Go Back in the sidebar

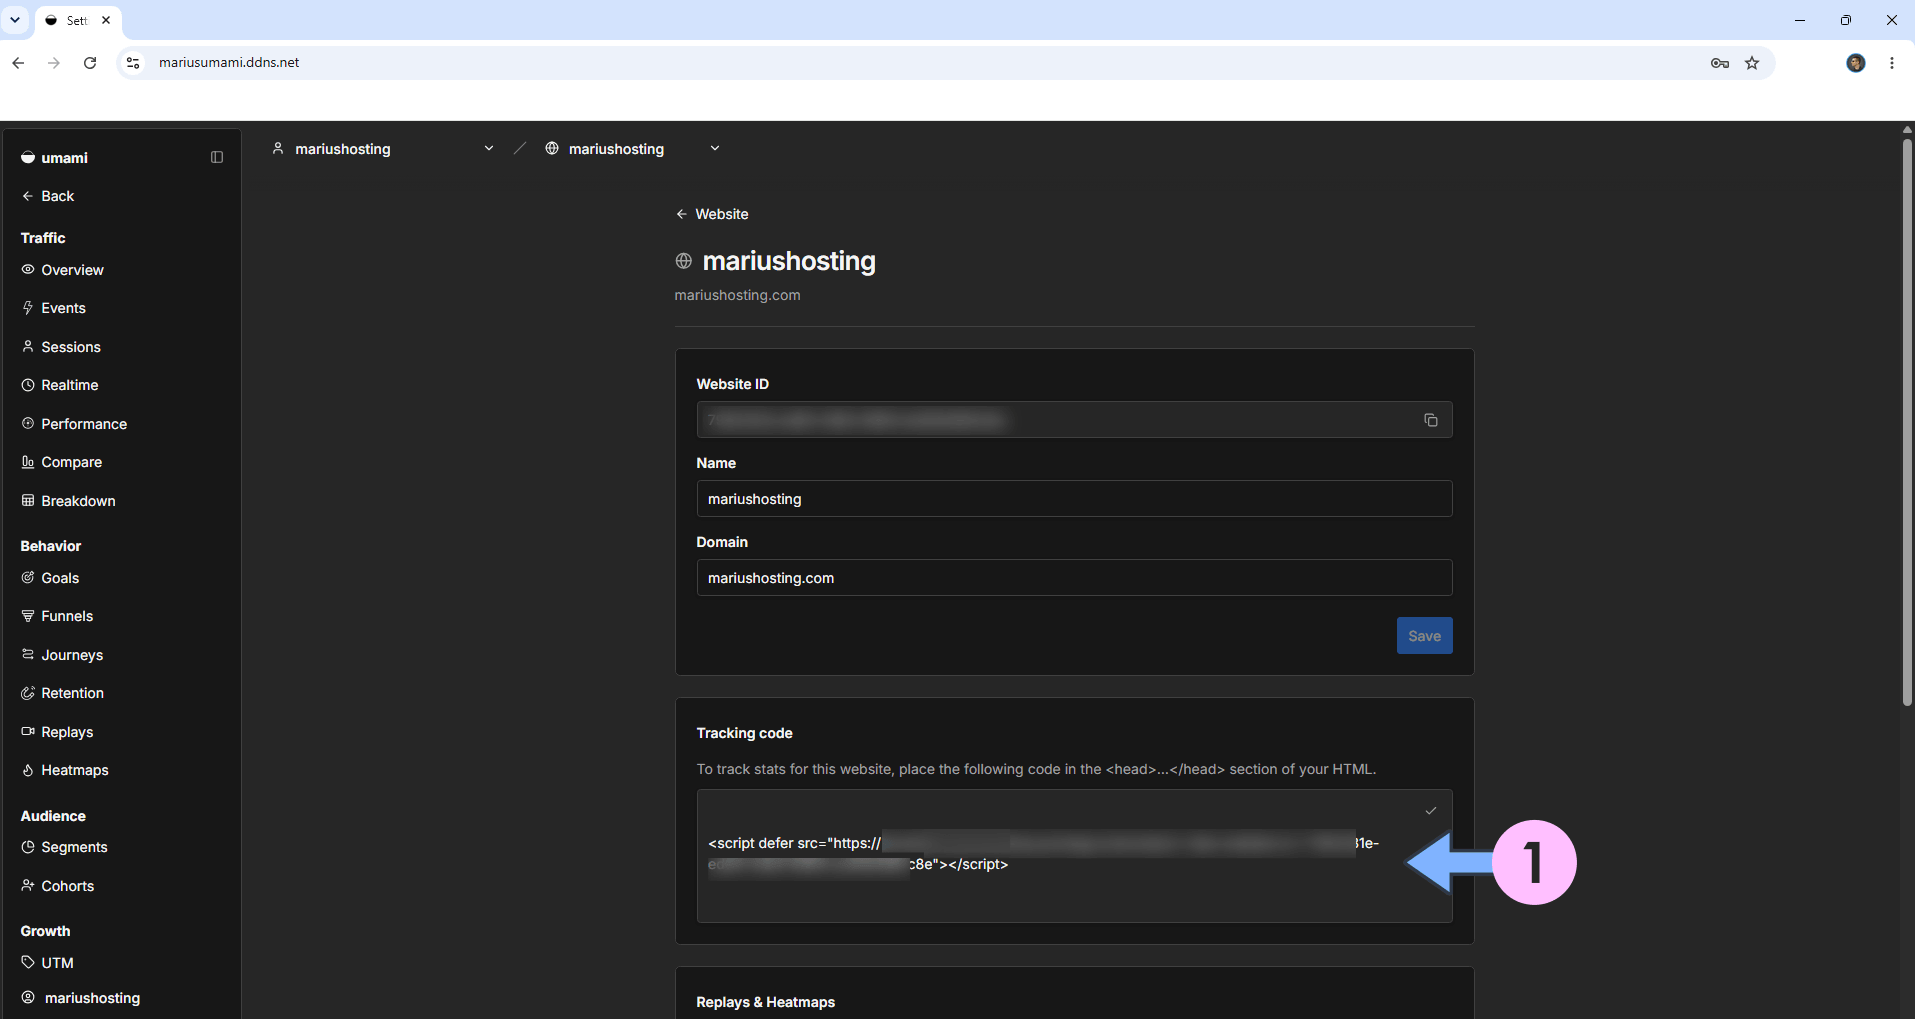[48, 196]
